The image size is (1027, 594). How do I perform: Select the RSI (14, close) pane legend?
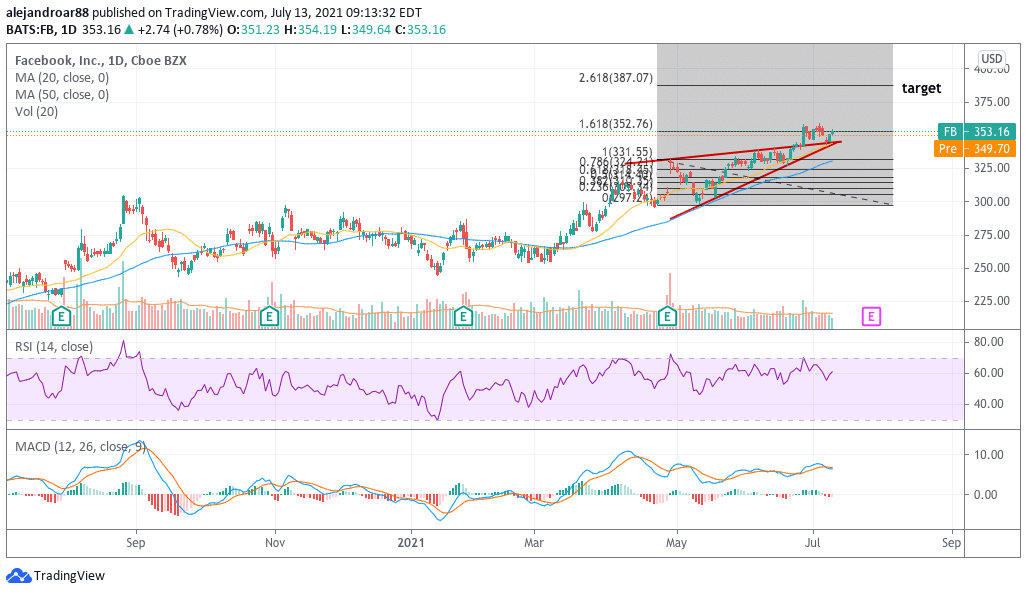(x=54, y=346)
